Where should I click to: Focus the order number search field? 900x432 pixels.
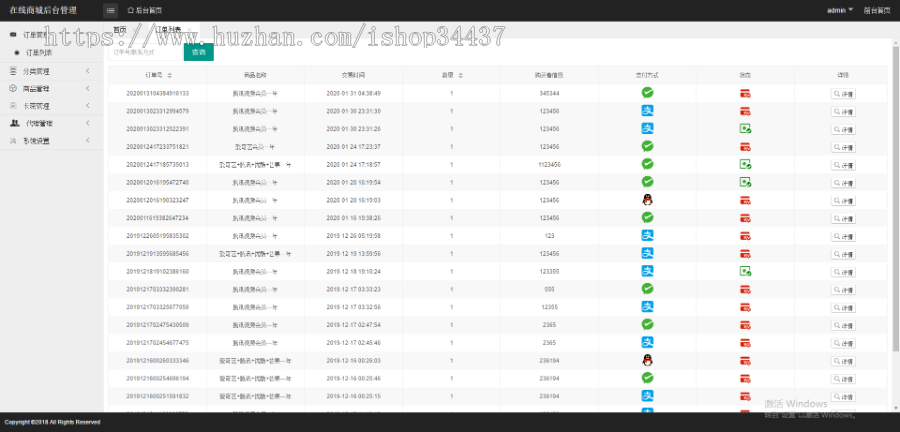[146, 52]
